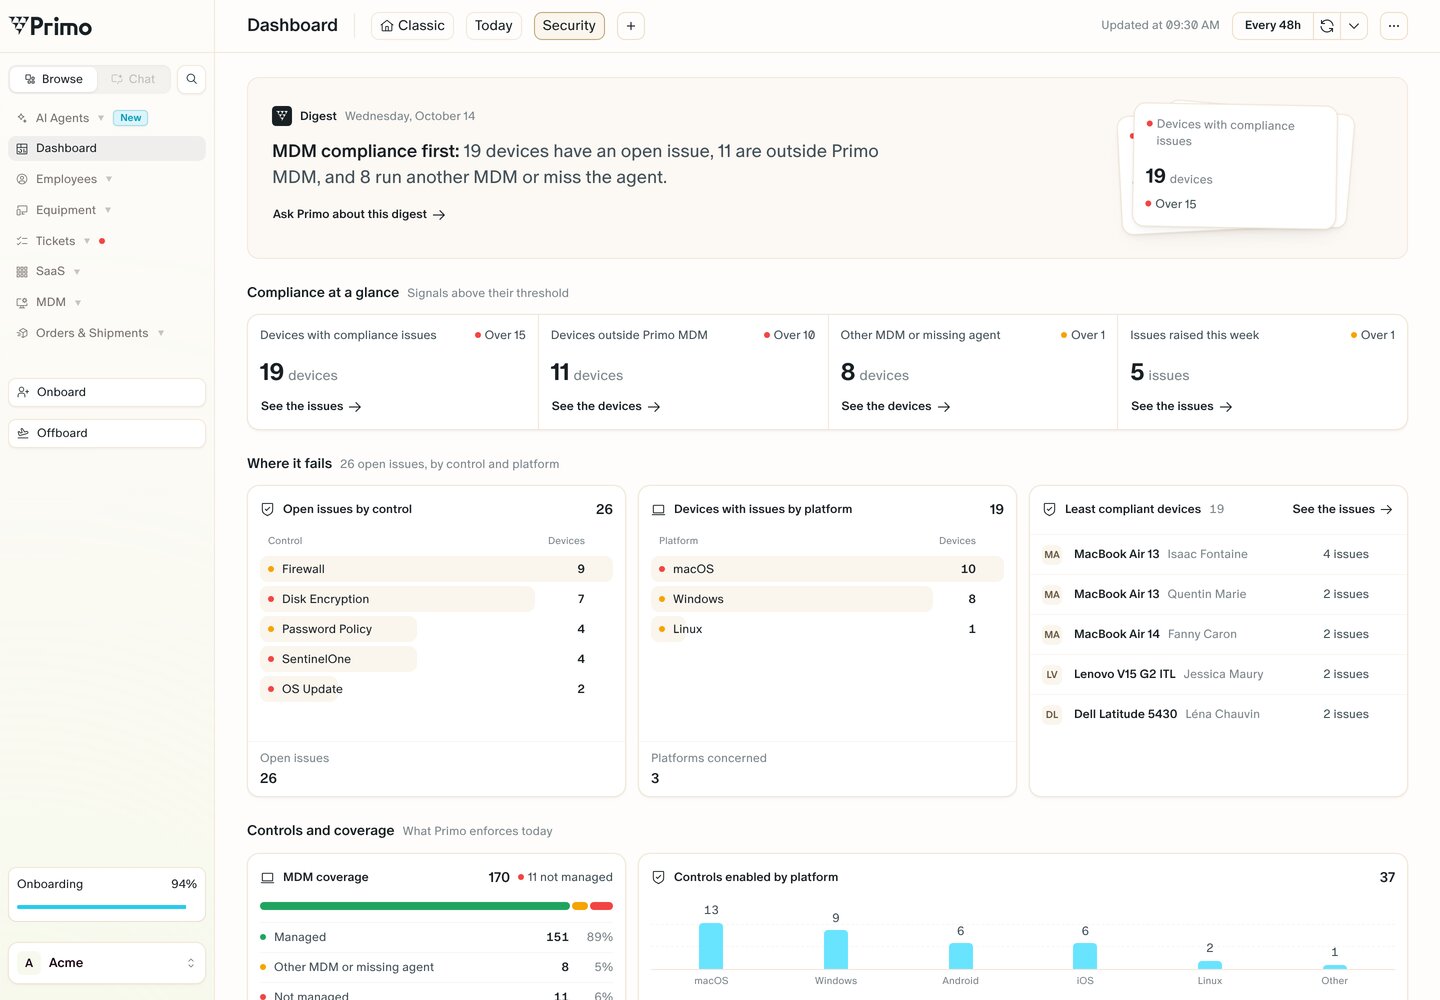Click the Dashboard grid icon in sidebar
This screenshot has width=1440, height=1000.
coord(22,148)
